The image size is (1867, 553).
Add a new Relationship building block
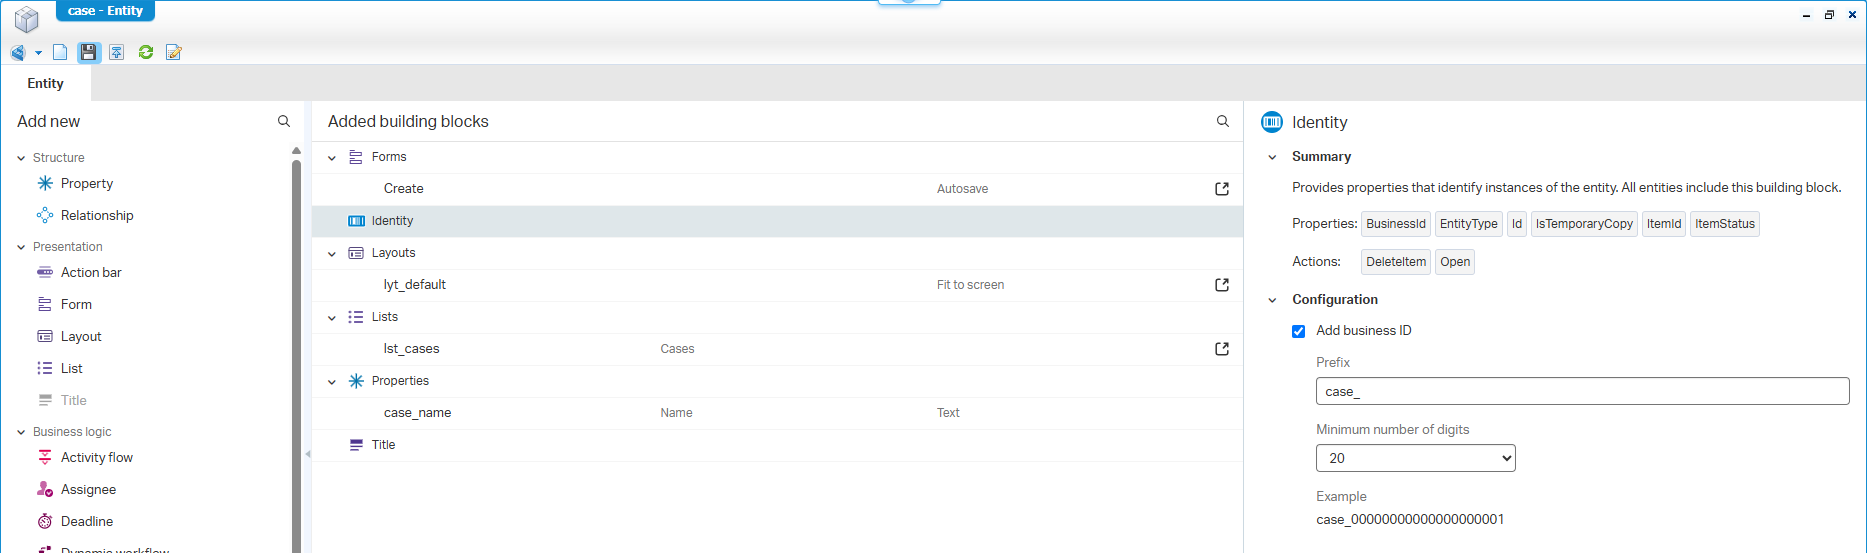96,216
